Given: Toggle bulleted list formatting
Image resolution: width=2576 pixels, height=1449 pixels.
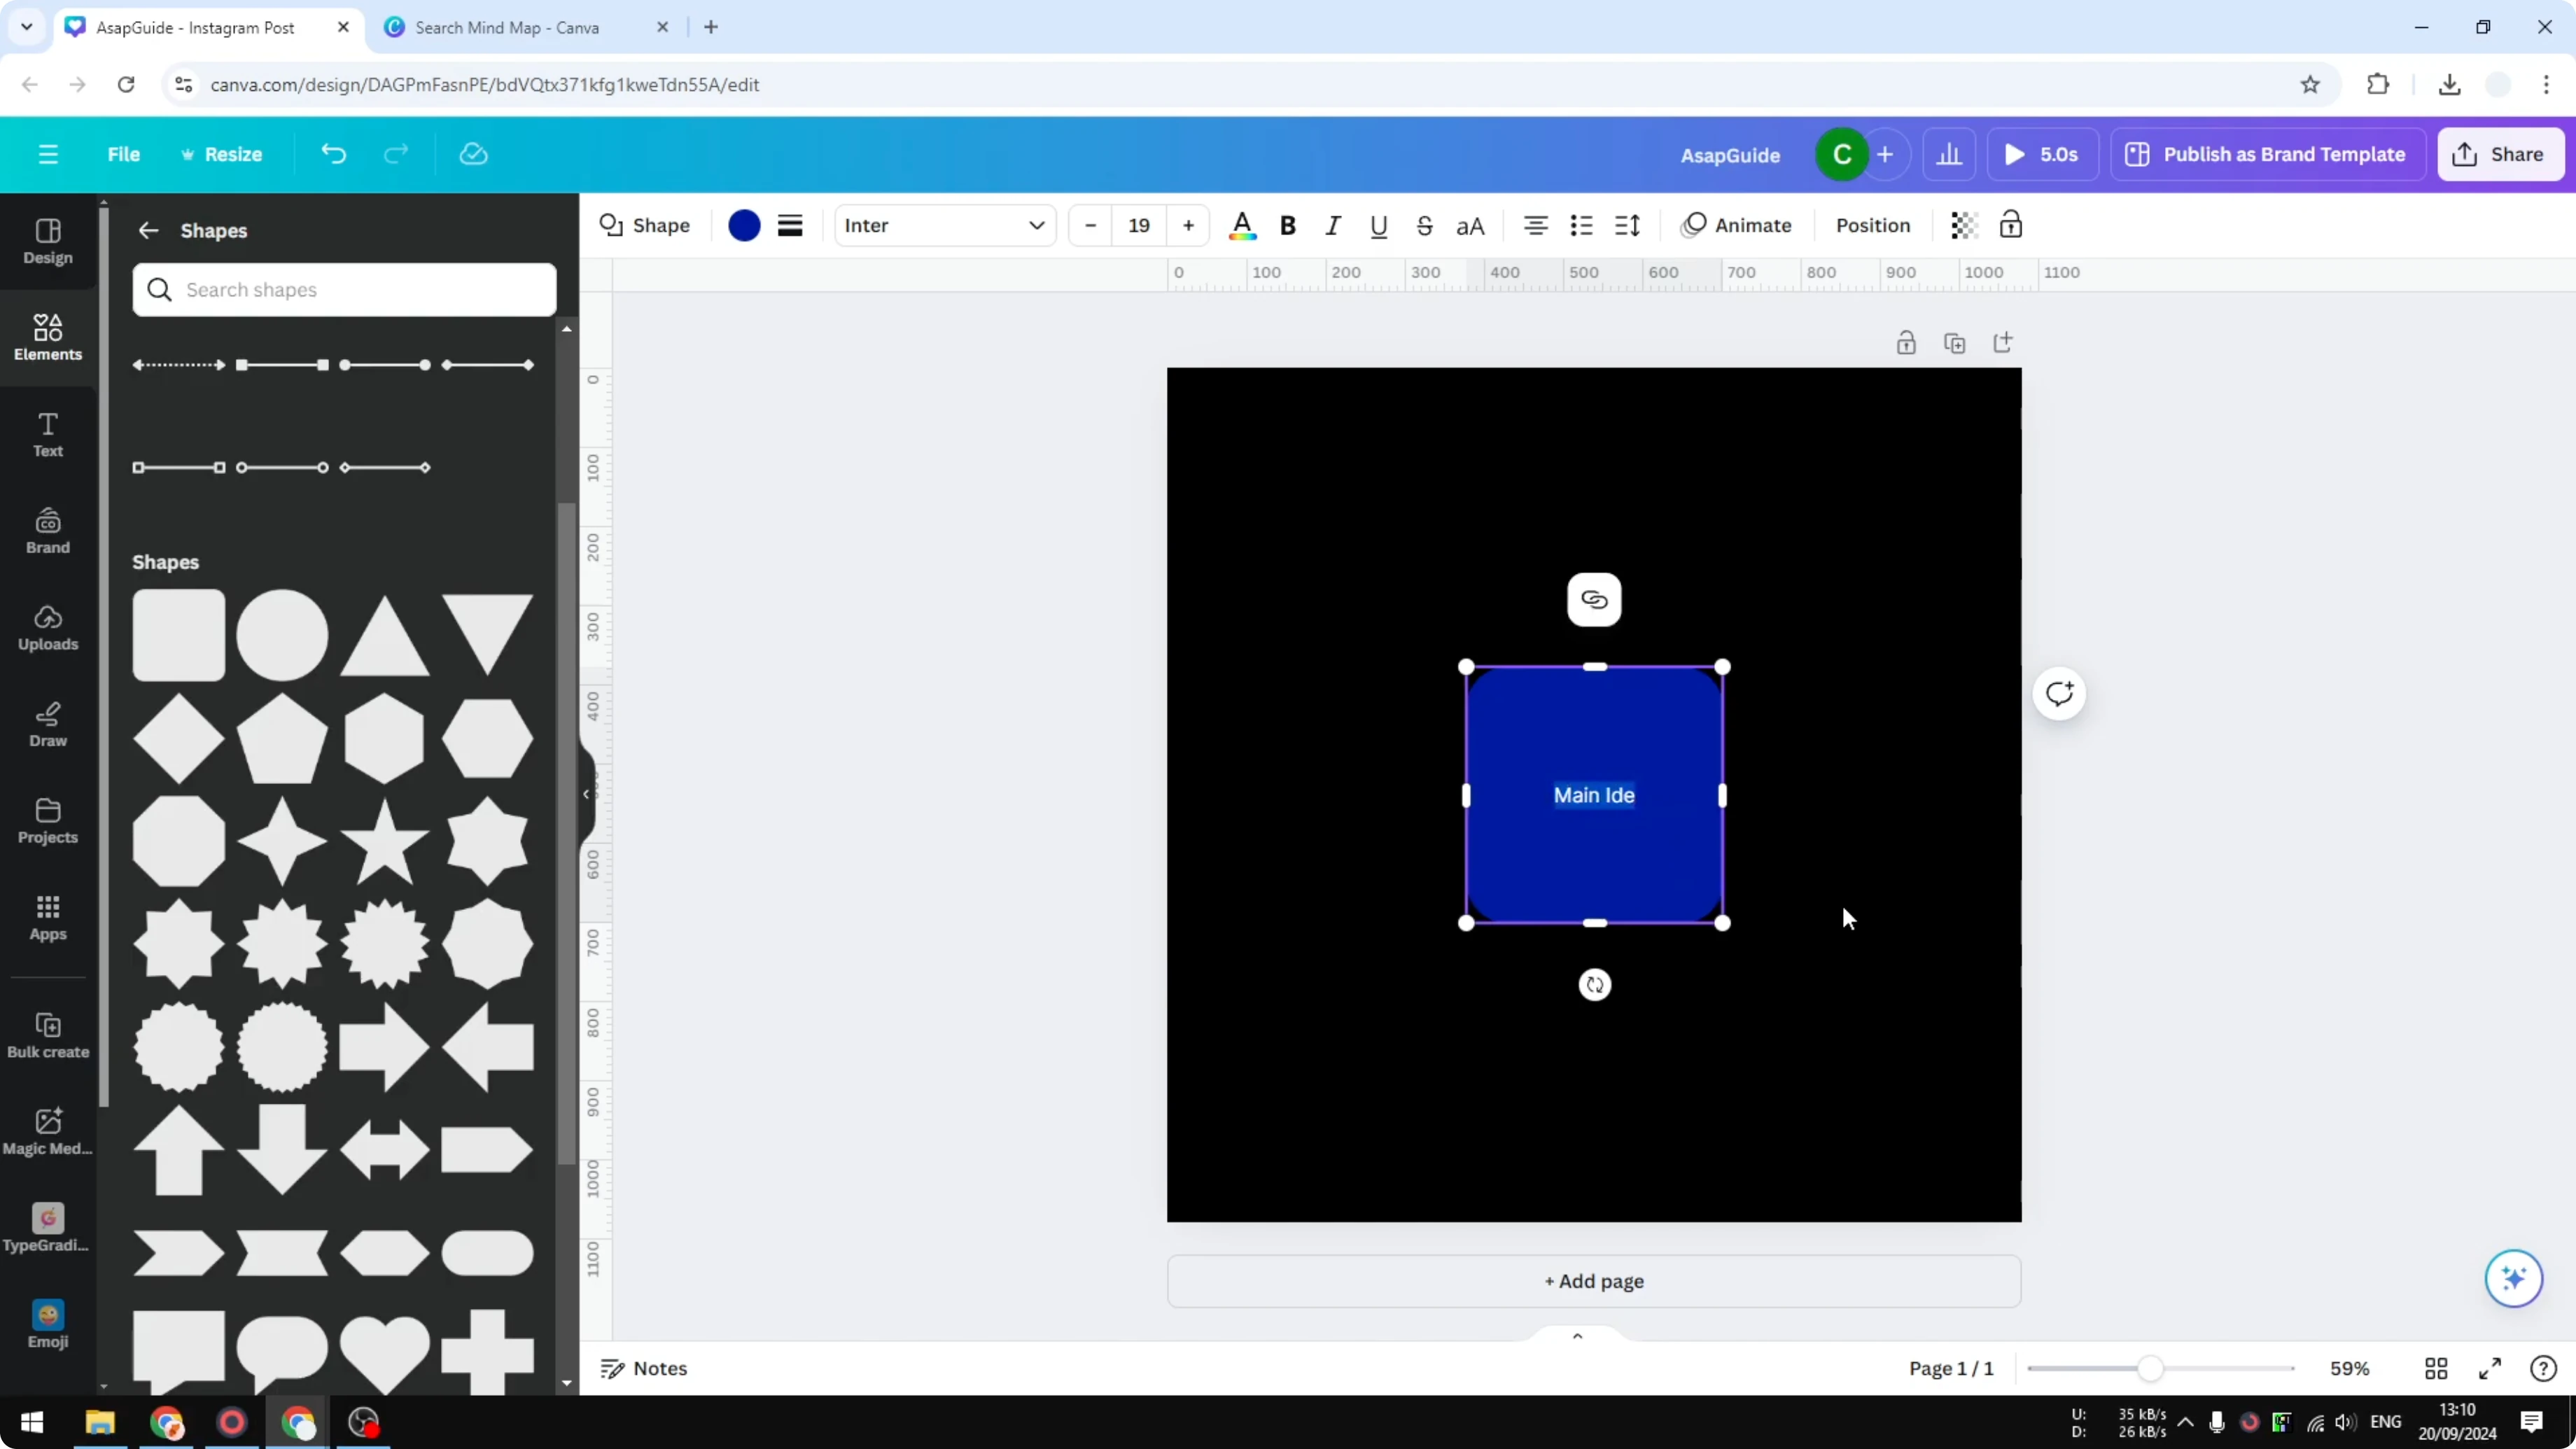Looking at the screenshot, I should coord(1581,225).
